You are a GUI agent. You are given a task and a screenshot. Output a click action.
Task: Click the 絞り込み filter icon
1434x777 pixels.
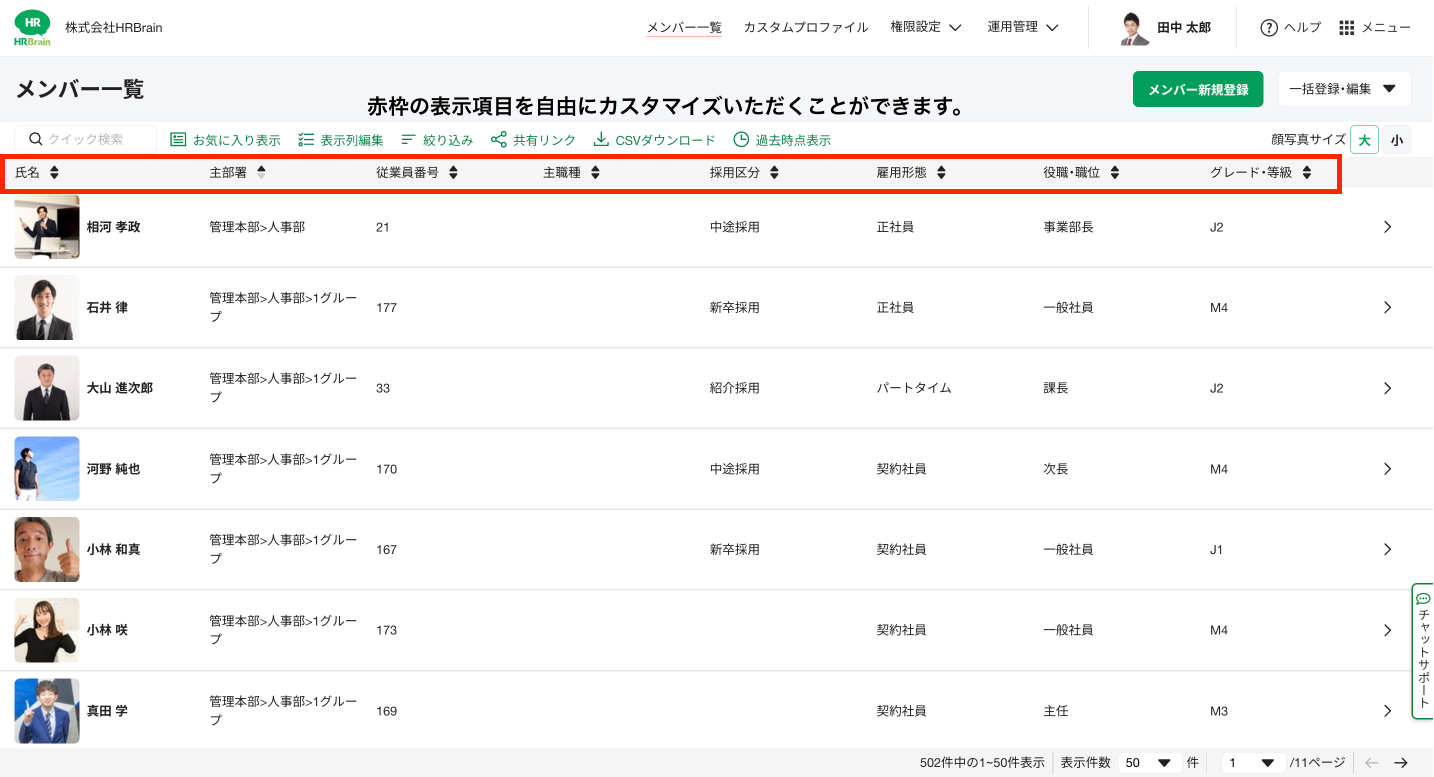point(408,140)
